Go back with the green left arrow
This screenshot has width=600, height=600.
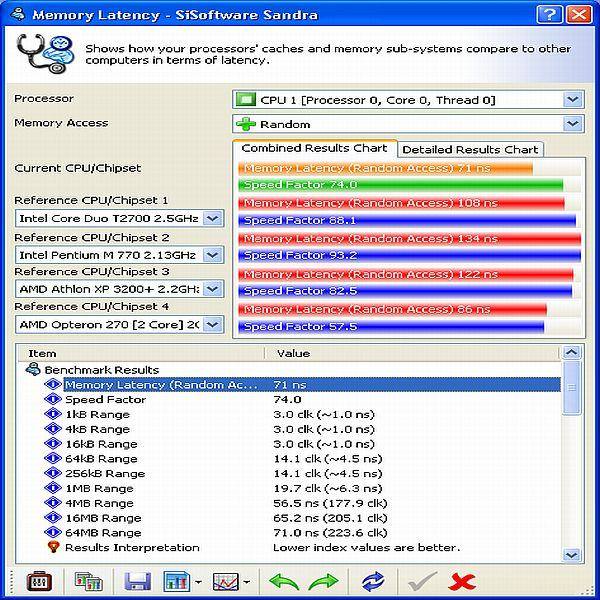pos(284,582)
